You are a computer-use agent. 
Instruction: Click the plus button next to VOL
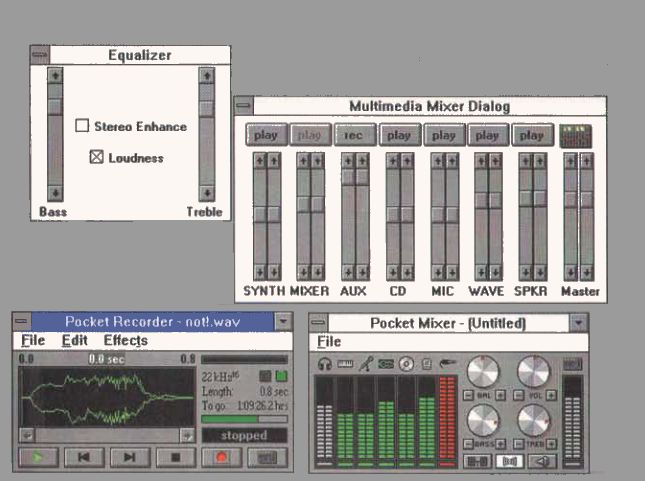click(551, 395)
